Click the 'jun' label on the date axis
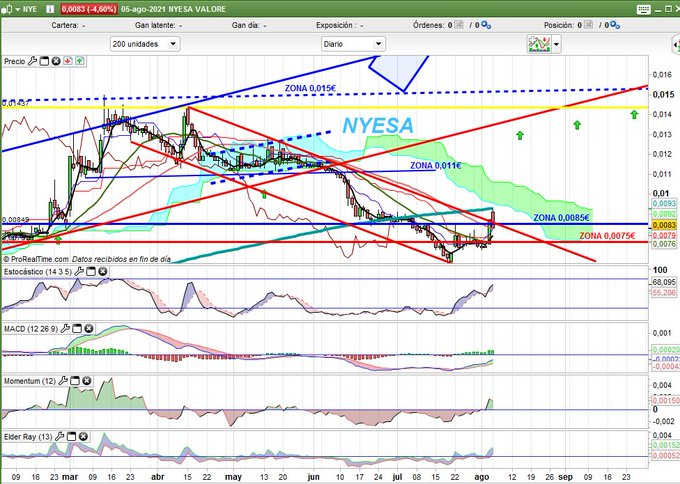The width and height of the screenshot is (680, 484). point(313,477)
